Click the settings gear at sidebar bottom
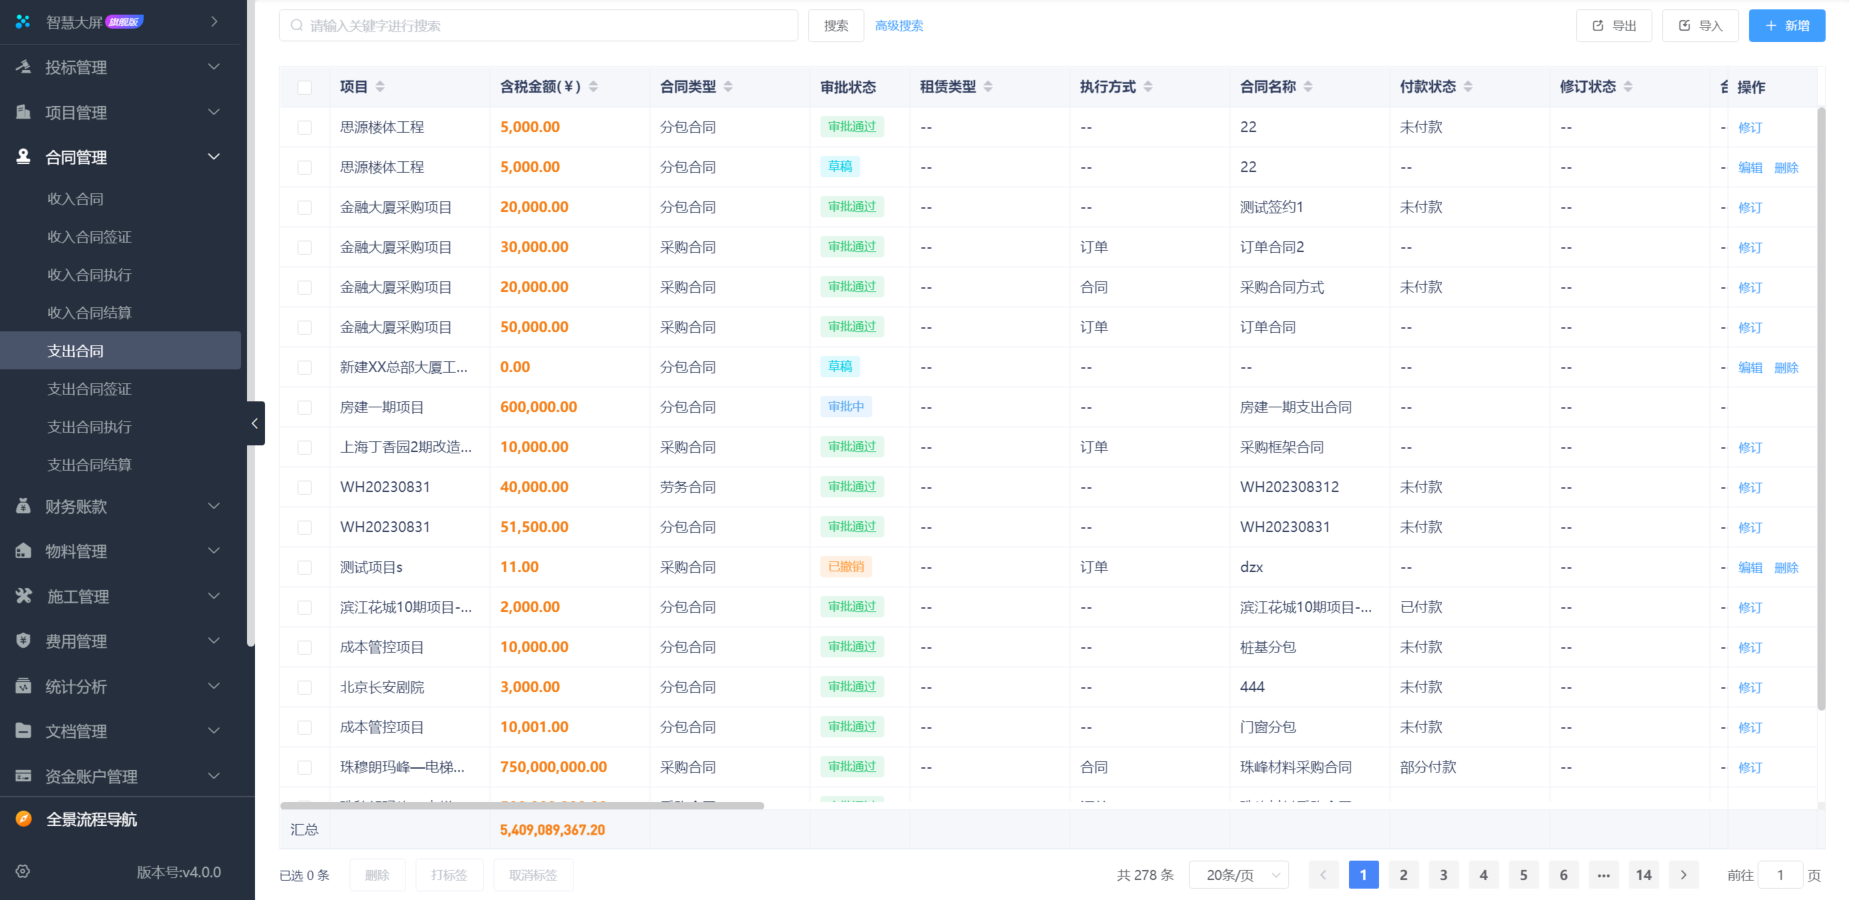This screenshot has height=900, width=1849. [24, 871]
